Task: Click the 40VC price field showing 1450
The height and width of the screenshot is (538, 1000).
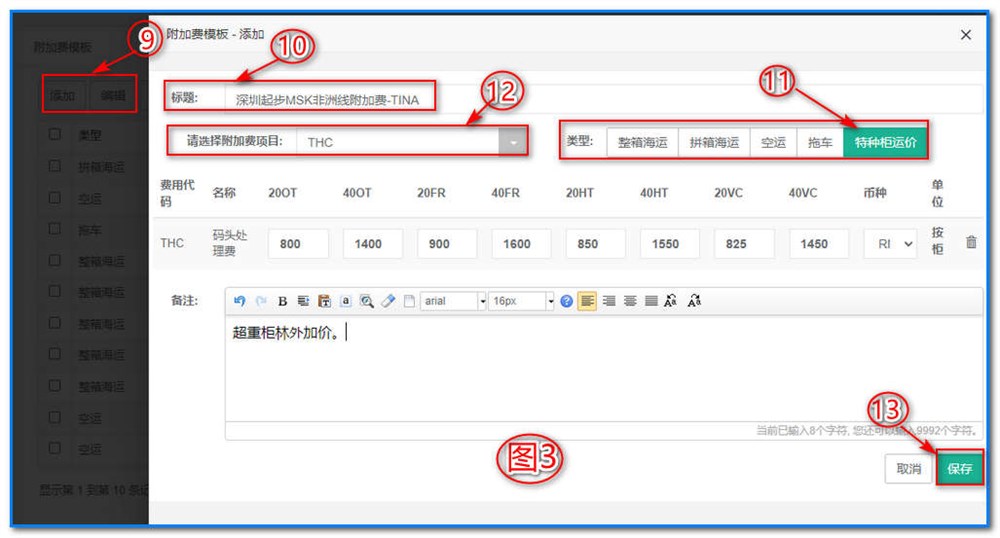Action: (819, 244)
